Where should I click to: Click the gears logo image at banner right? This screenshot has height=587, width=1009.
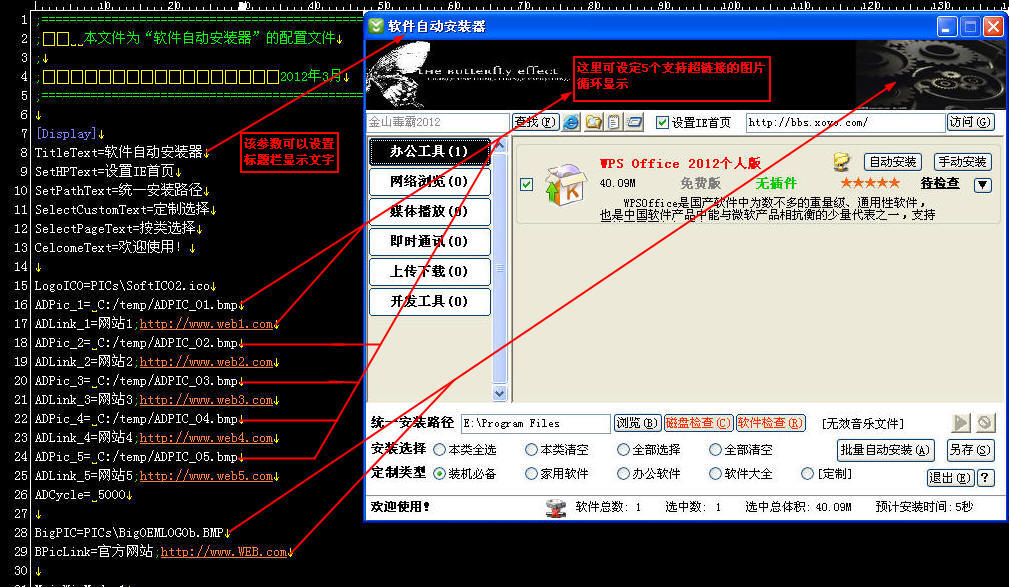pos(930,74)
